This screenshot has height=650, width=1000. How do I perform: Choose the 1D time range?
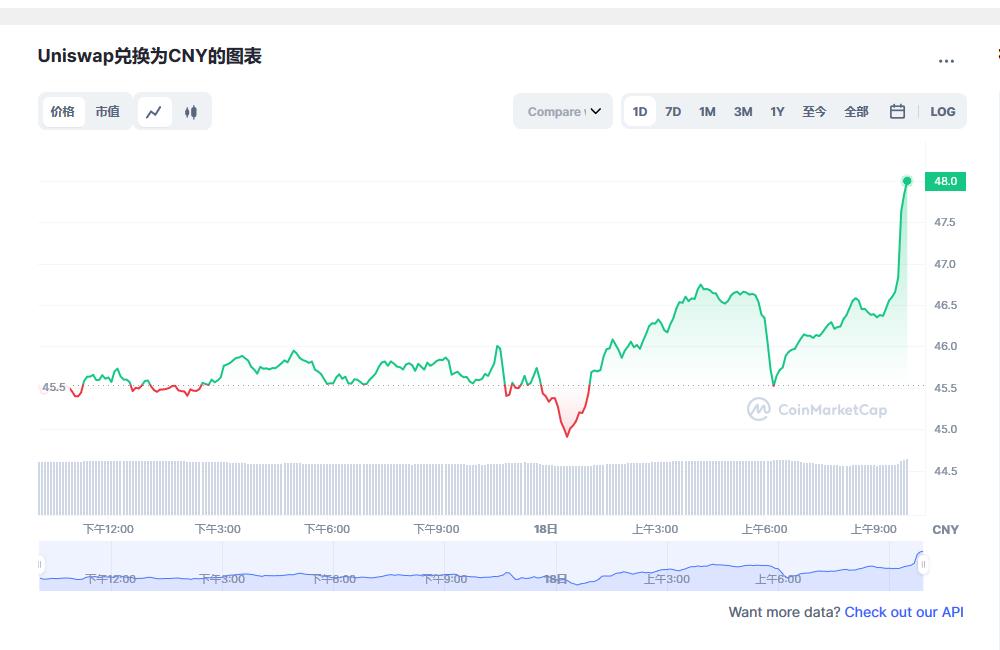tap(640, 112)
